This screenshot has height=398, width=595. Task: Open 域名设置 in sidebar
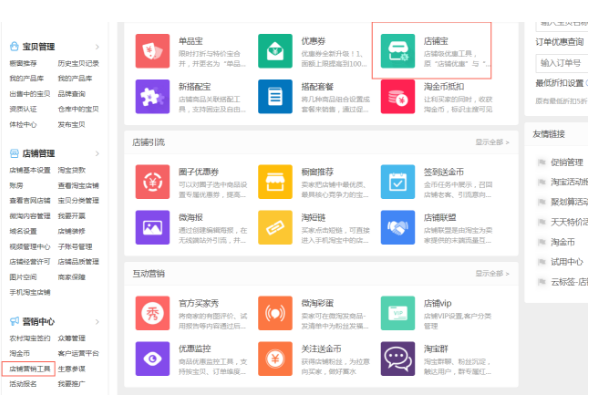click(23, 231)
